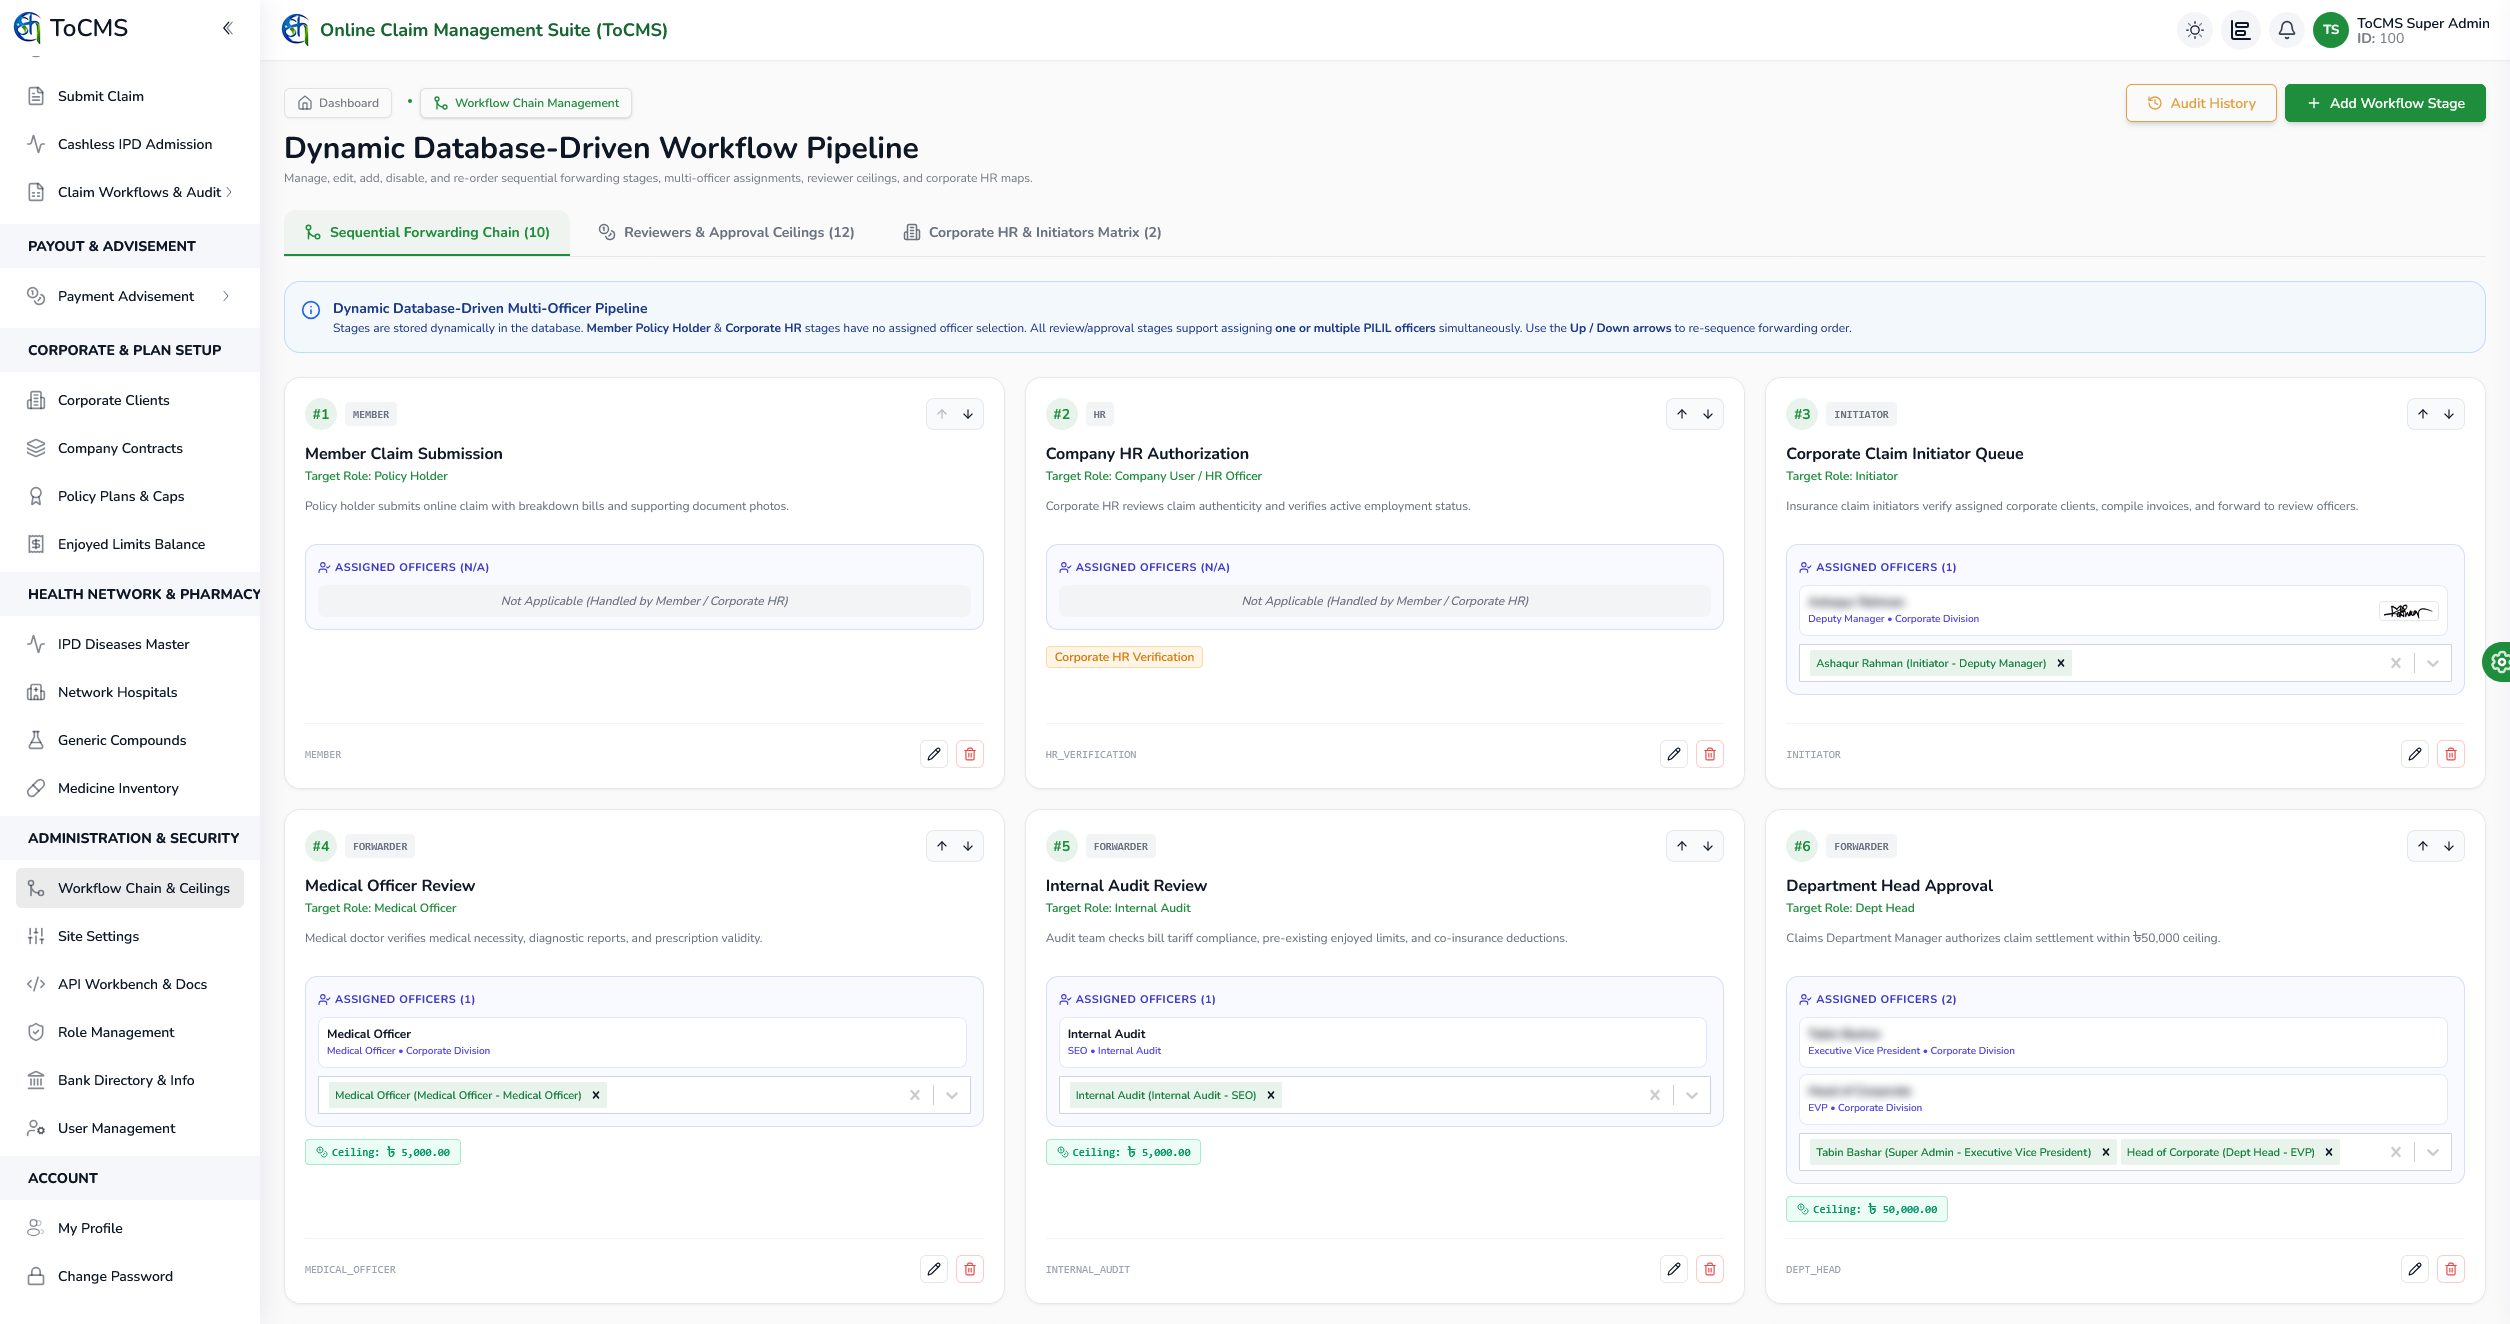Click the Internal Audit assigned officer card
This screenshot has height=1324, width=2510.
(1382, 1042)
